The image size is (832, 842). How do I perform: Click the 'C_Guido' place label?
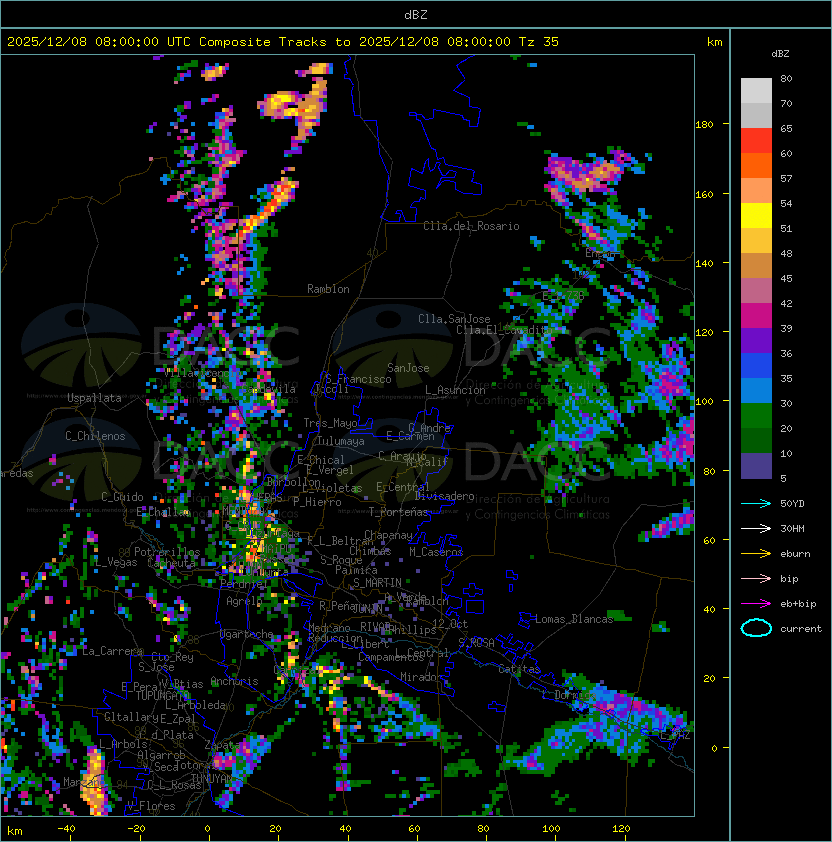tap(122, 497)
